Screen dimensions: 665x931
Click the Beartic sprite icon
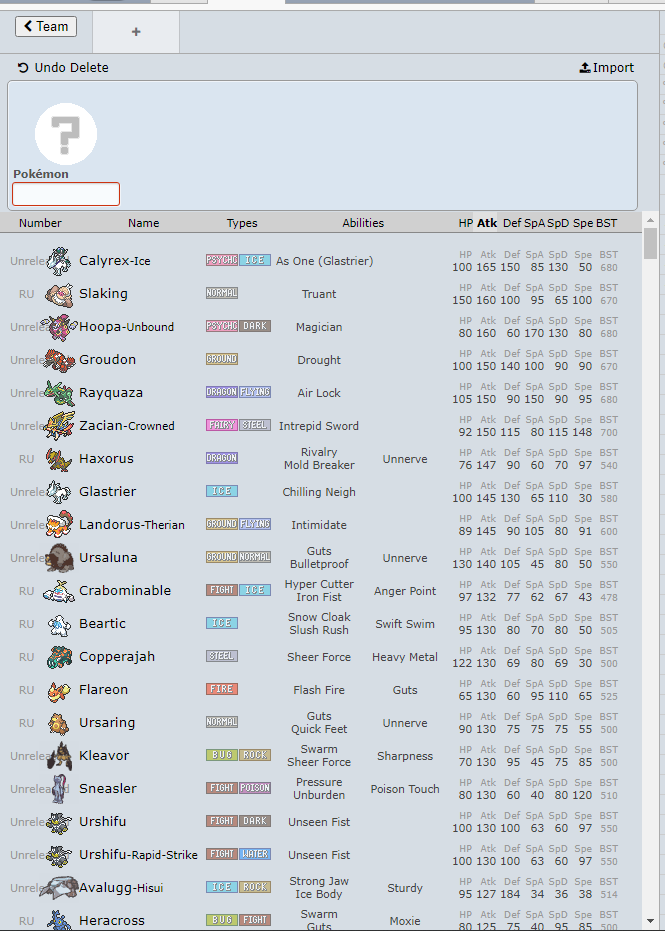pyautogui.click(x=59, y=624)
